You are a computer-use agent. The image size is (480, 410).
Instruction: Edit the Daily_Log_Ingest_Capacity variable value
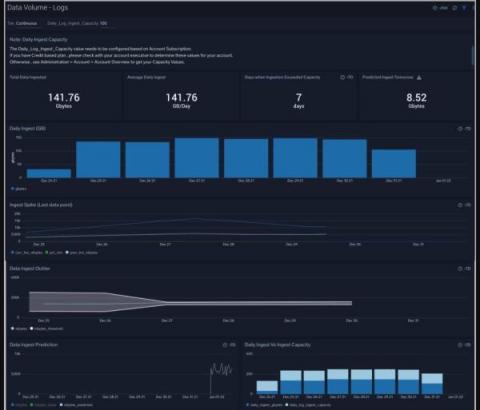(77, 23)
